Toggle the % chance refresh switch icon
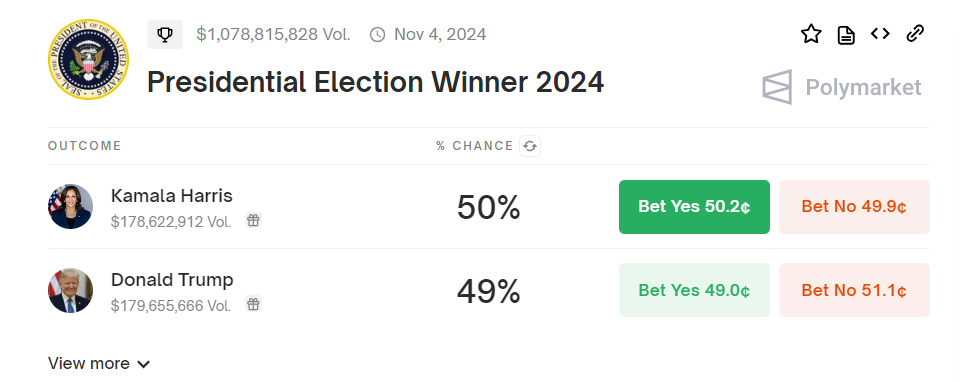The width and height of the screenshot is (960, 382). (530, 146)
